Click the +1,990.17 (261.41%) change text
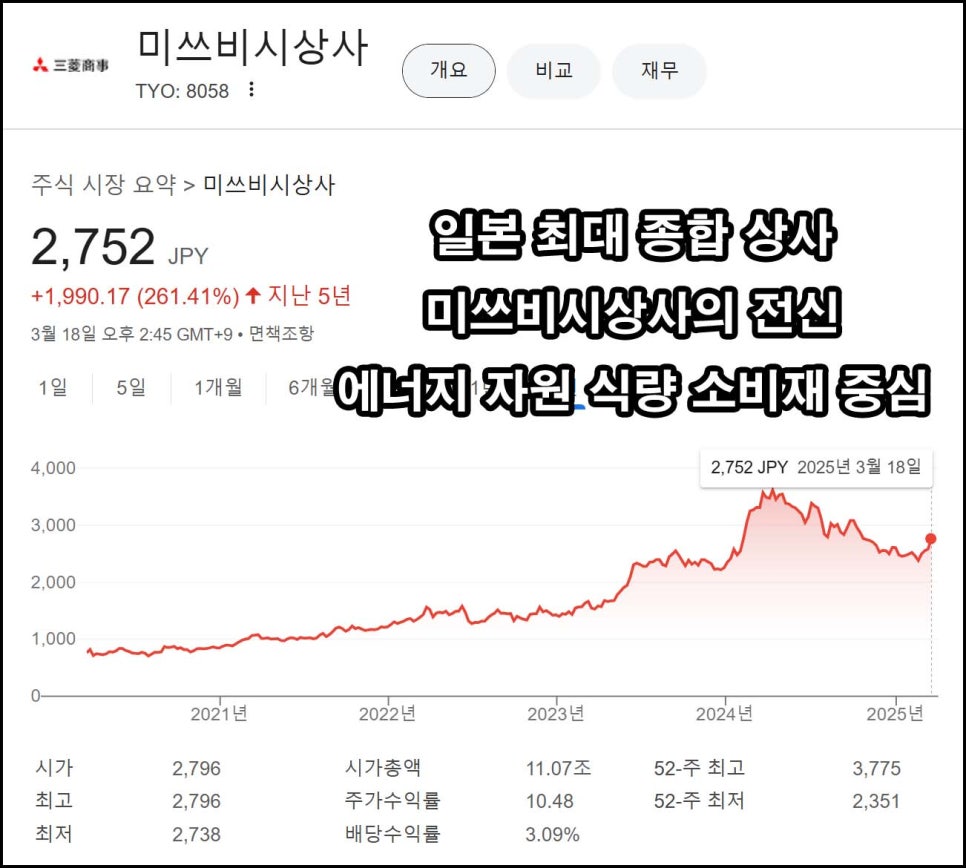This screenshot has width=966, height=868. pyautogui.click(x=135, y=296)
